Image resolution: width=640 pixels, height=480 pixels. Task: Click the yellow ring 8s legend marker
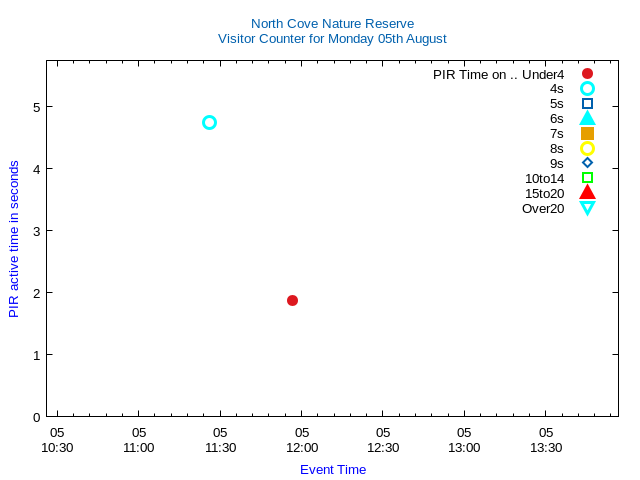click(587, 148)
